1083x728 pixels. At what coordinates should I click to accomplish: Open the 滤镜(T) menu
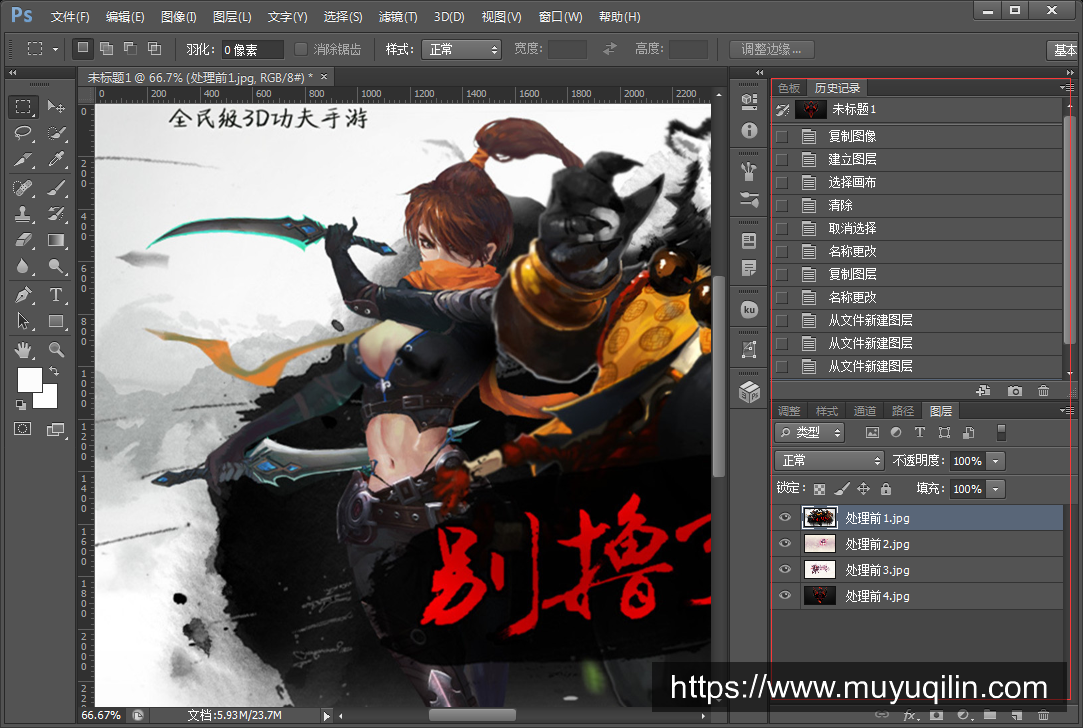tap(398, 17)
